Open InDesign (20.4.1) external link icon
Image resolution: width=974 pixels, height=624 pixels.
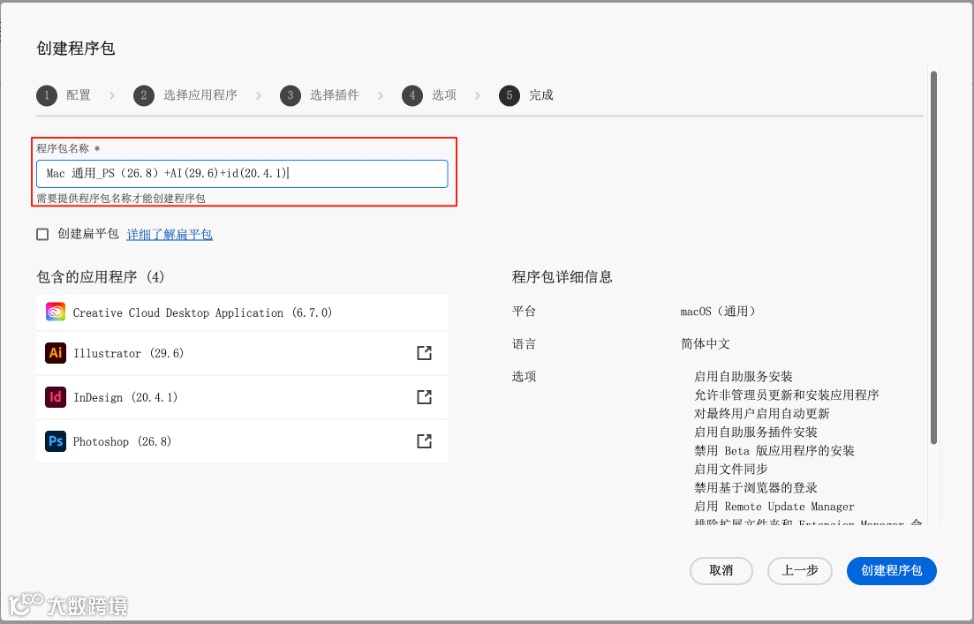click(424, 397)
